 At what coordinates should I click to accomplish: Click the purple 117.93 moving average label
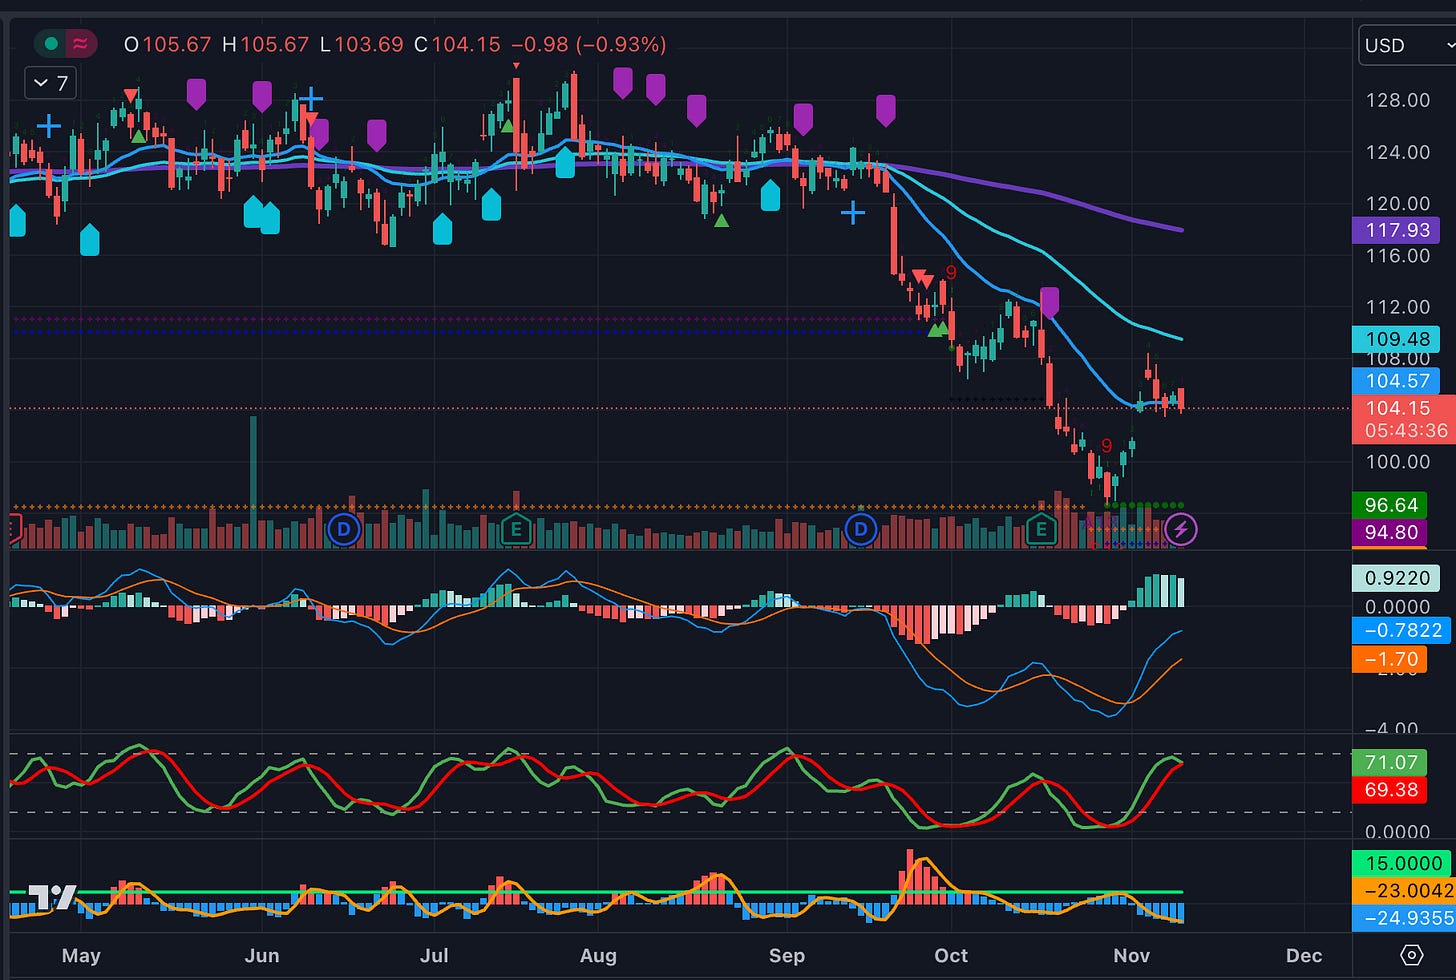(x=1396, y=230)
